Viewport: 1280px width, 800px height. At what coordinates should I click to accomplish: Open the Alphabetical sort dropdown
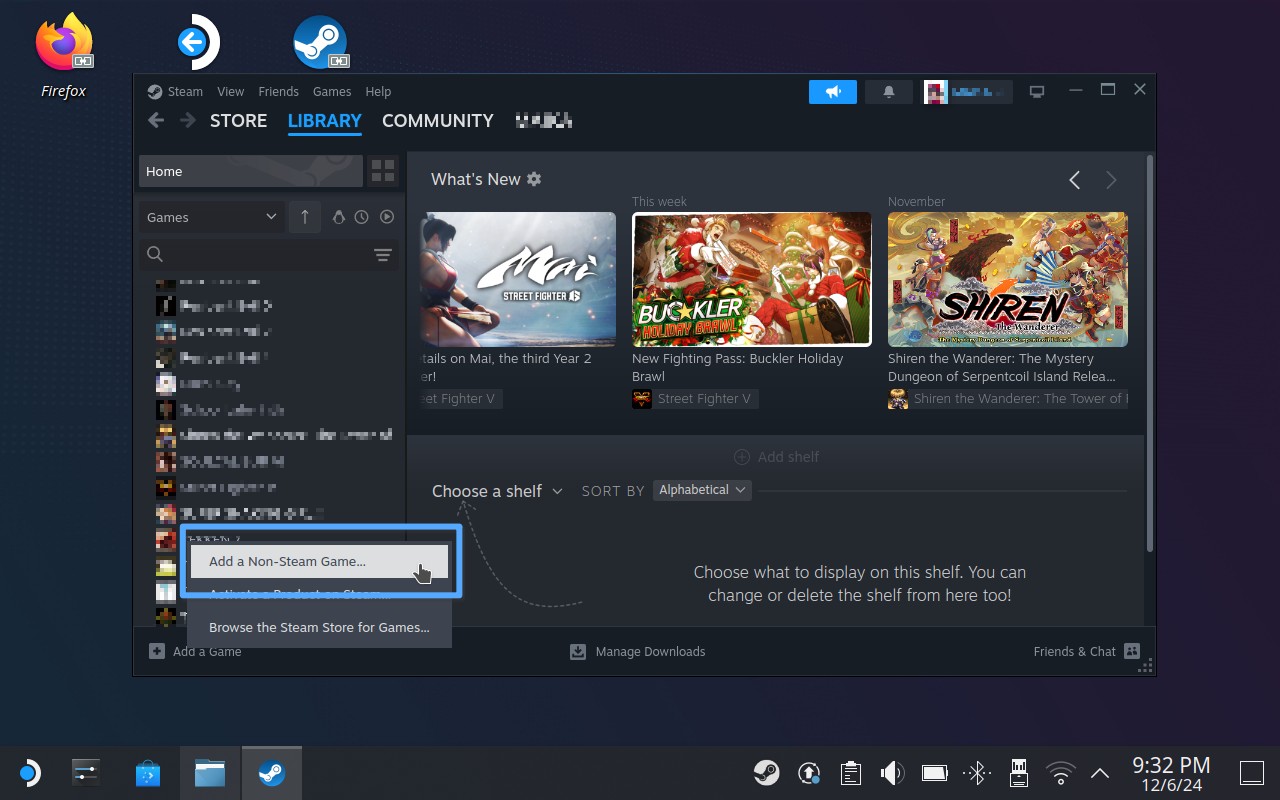(x=702, y=490)
